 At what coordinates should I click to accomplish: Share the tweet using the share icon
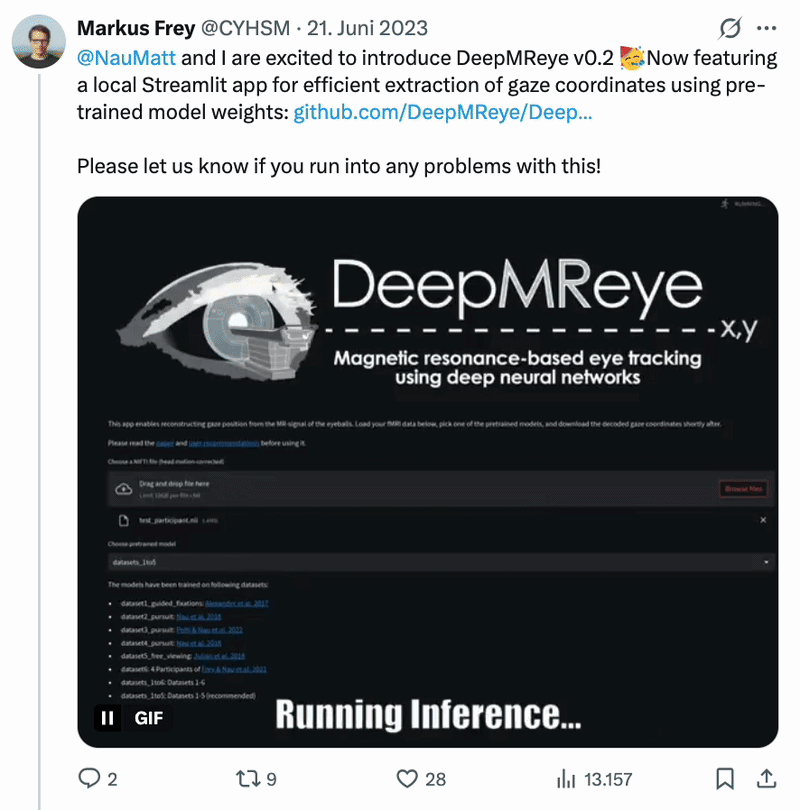pos(766,778)
